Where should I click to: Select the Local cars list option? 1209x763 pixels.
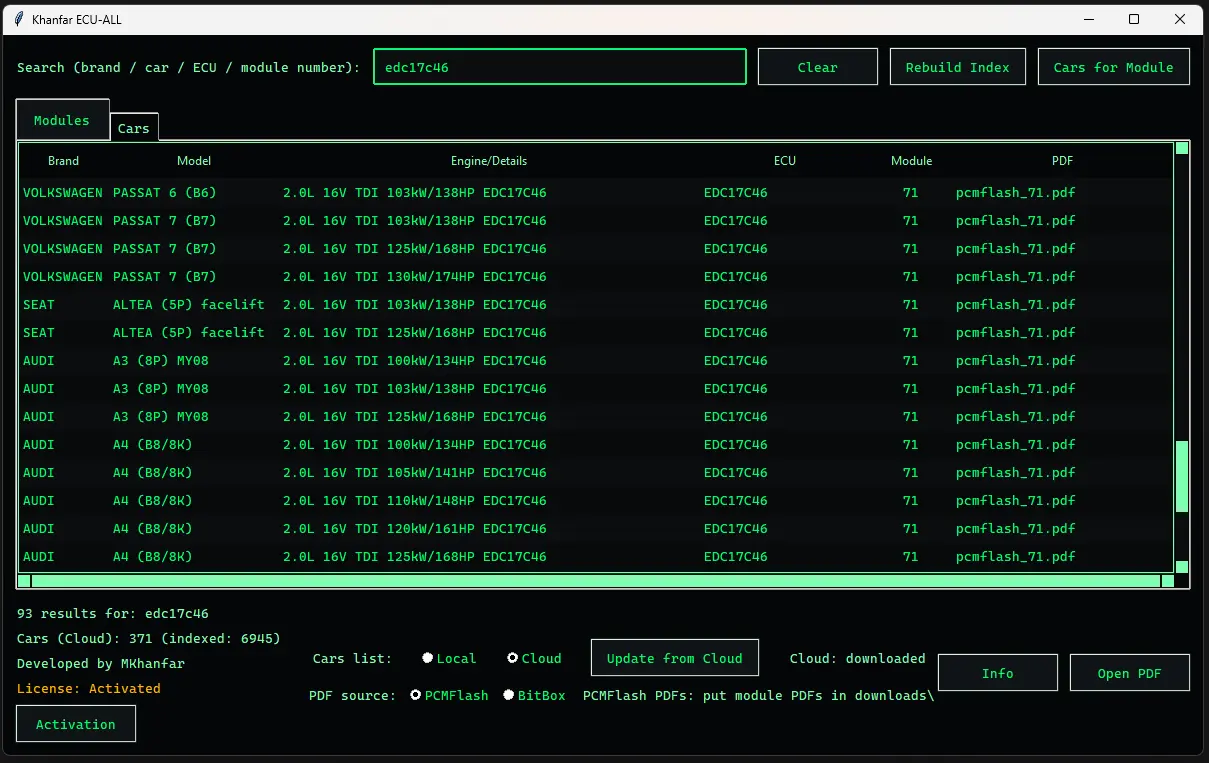427,658
